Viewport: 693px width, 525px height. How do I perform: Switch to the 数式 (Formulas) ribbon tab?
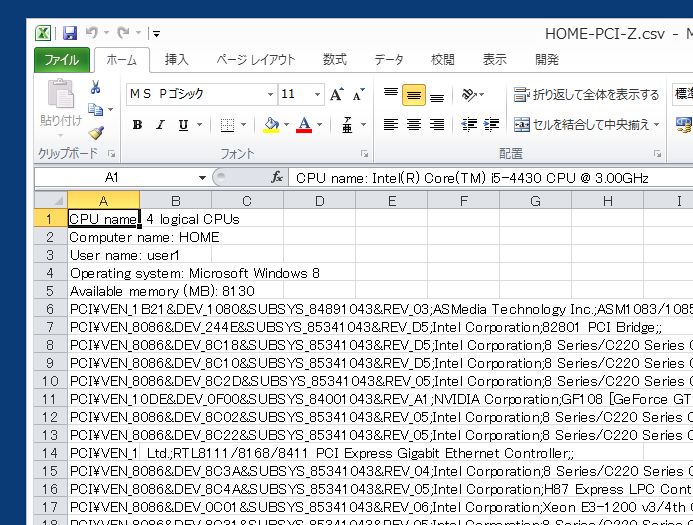coord(335,60)
